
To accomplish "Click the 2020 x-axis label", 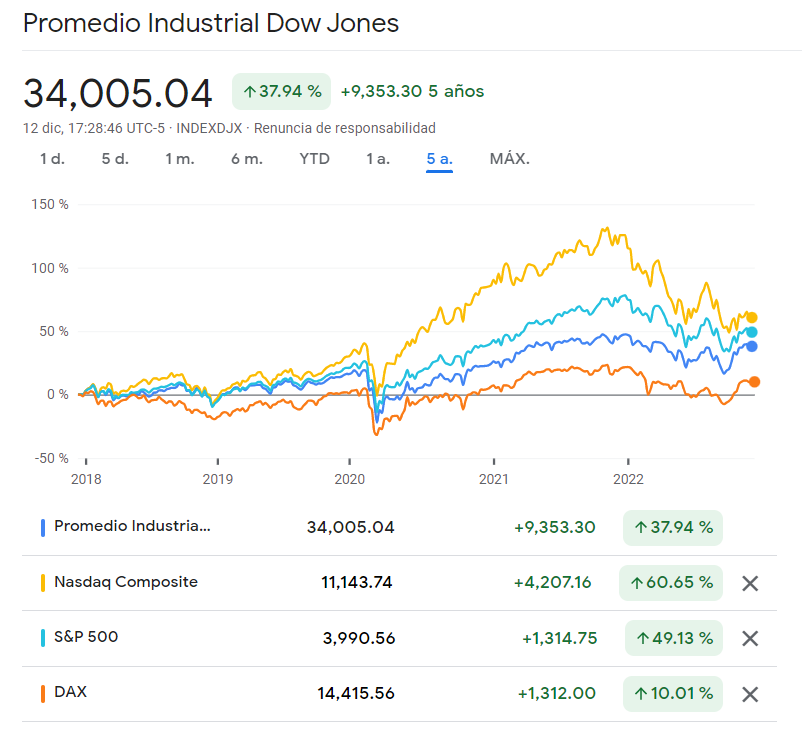I will pos(349,479).
